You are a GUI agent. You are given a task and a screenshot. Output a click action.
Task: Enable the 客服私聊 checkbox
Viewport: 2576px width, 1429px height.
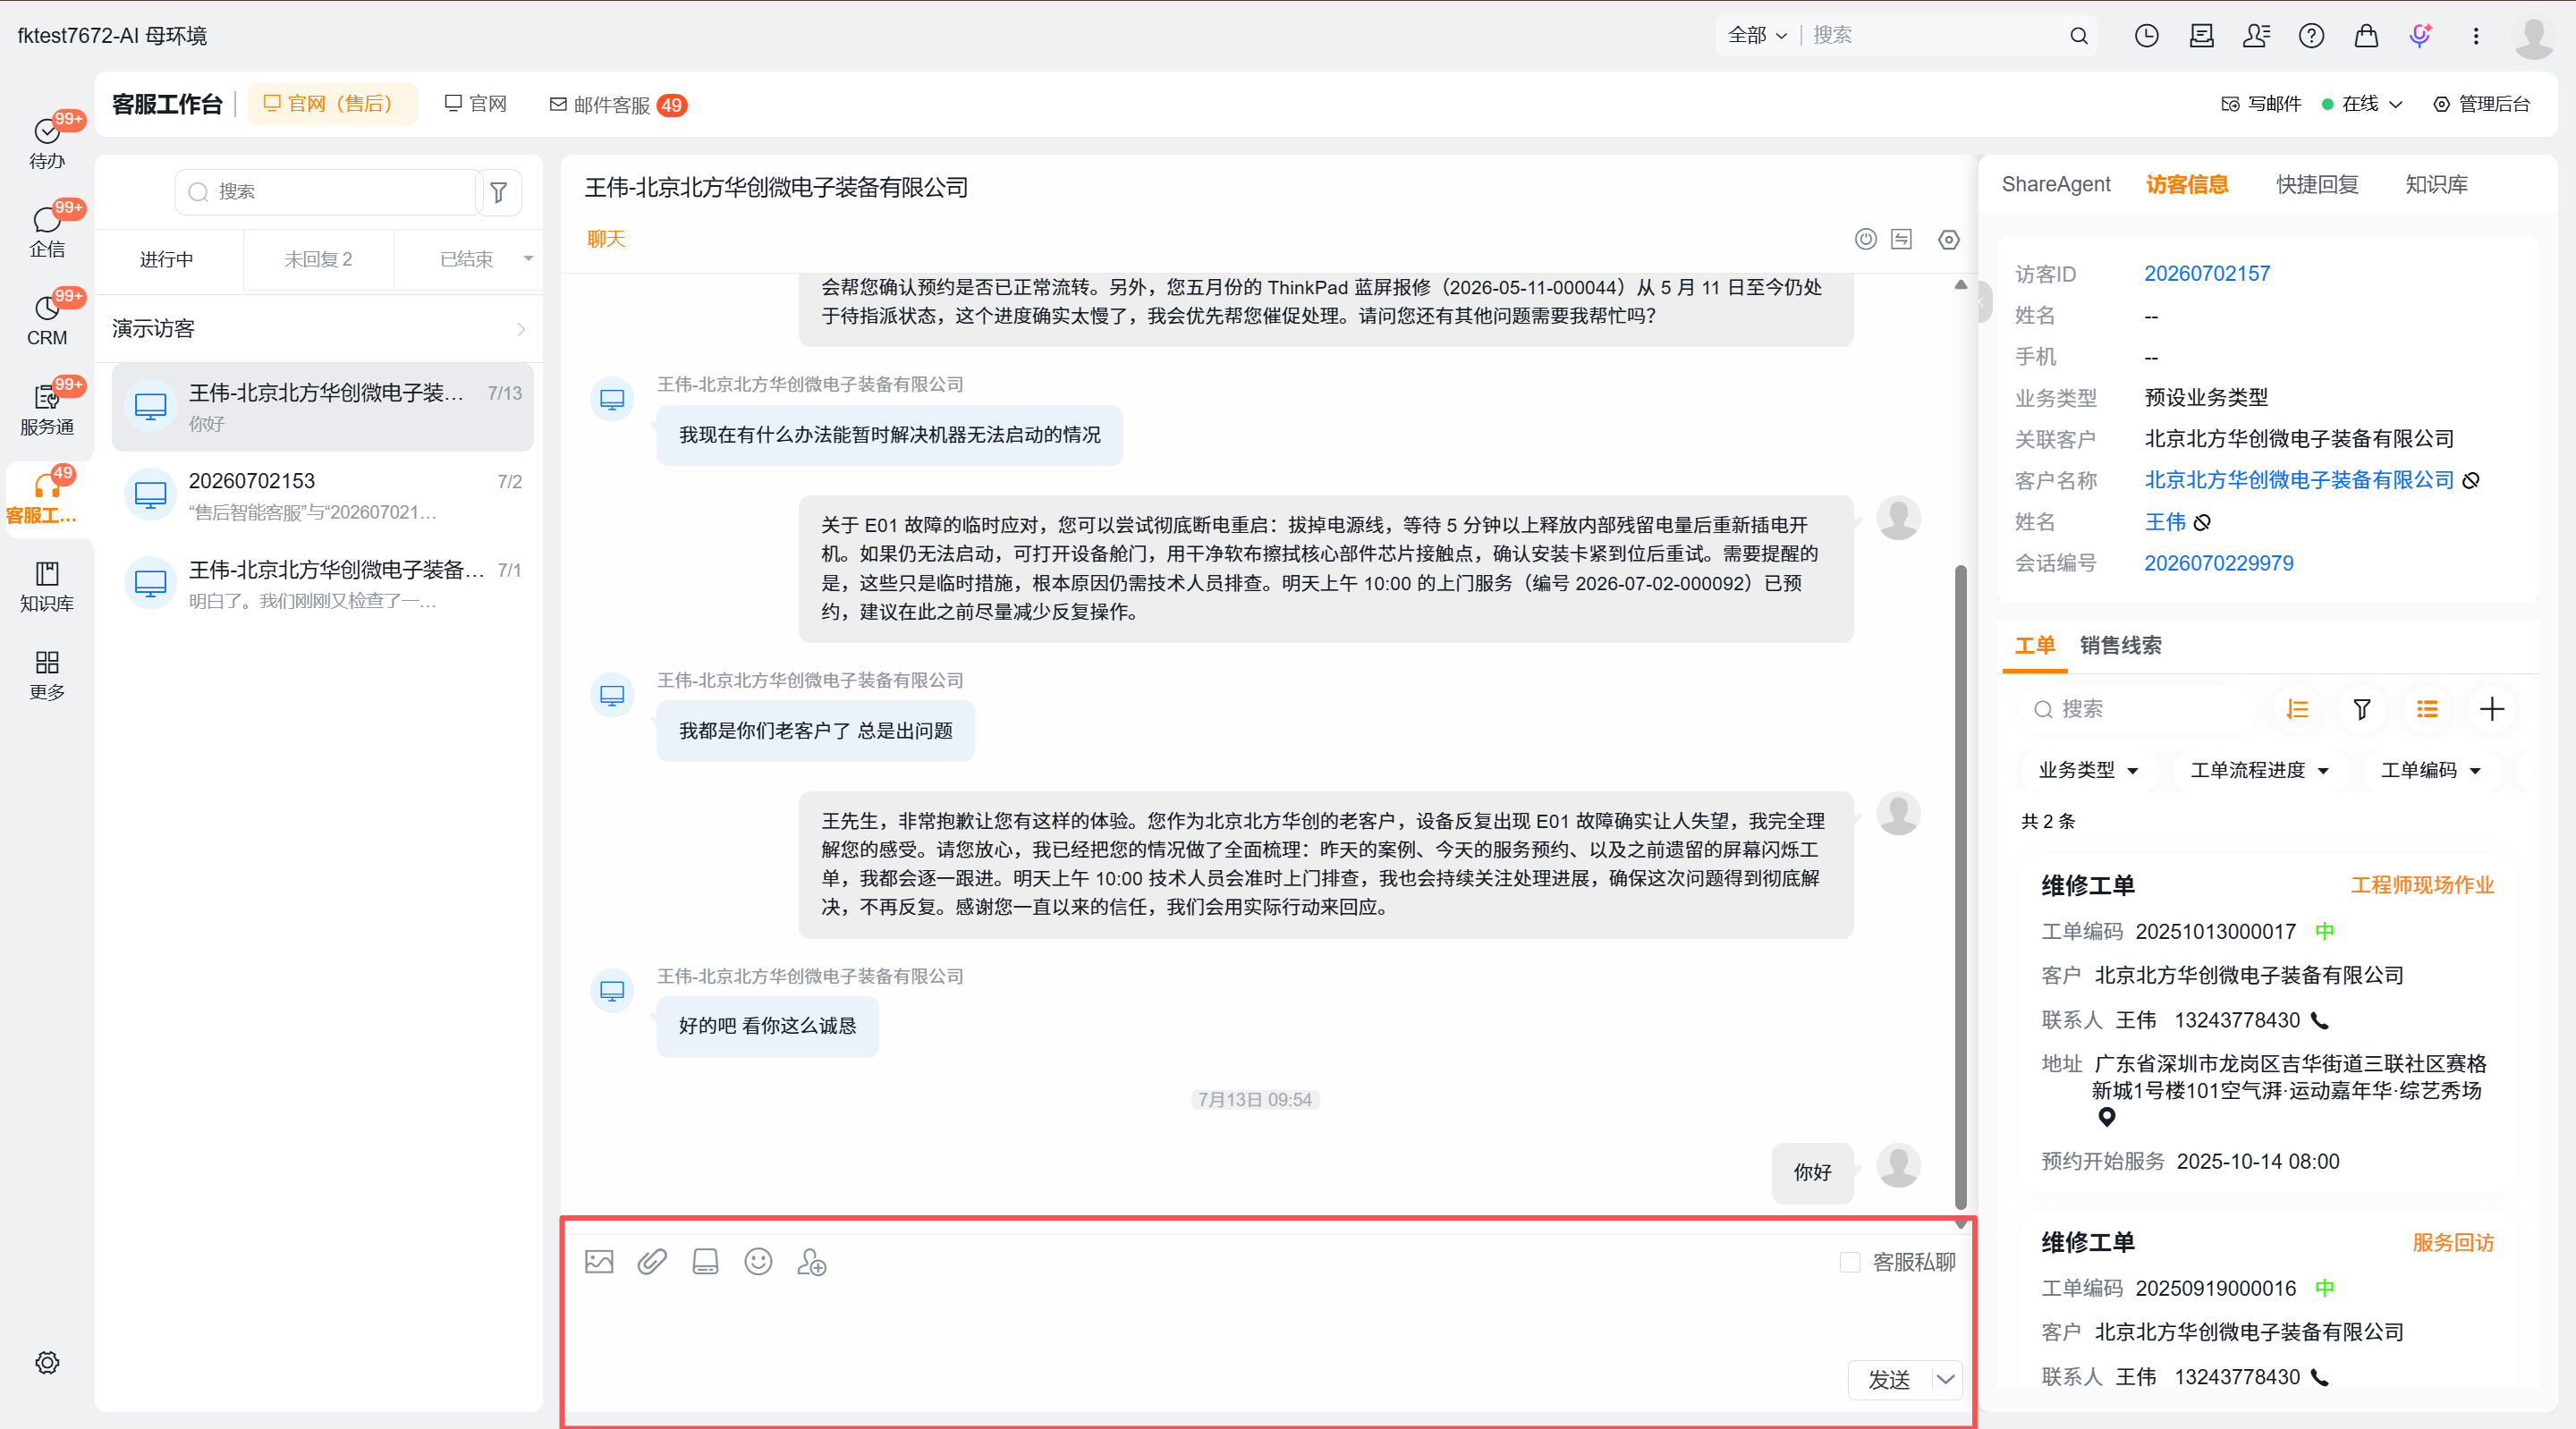[1850, 1262]
